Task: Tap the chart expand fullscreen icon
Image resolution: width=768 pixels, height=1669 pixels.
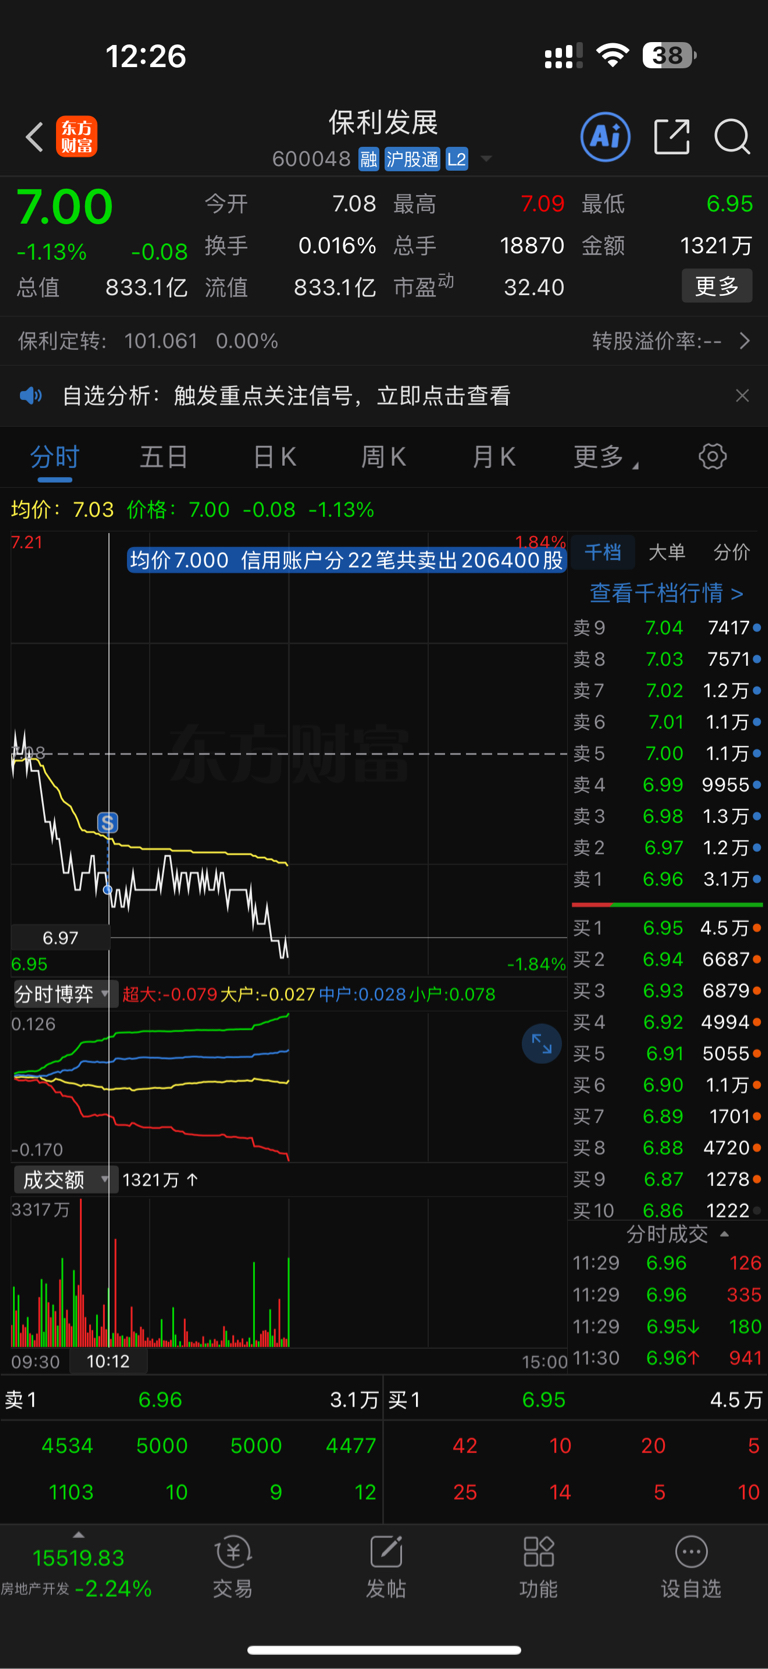Action: [x=542, y=1044]
